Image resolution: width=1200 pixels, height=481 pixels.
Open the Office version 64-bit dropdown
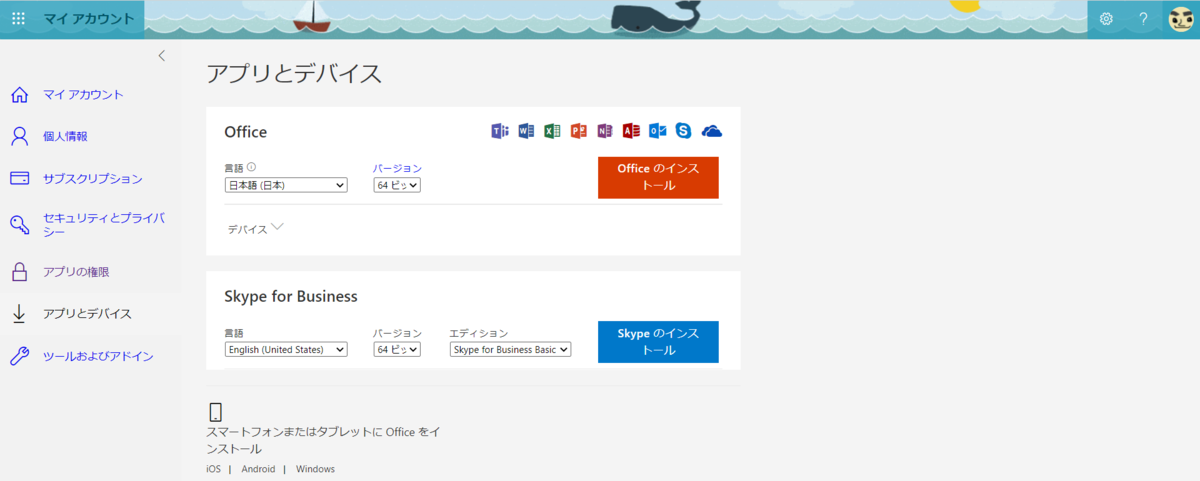(397, 185)
